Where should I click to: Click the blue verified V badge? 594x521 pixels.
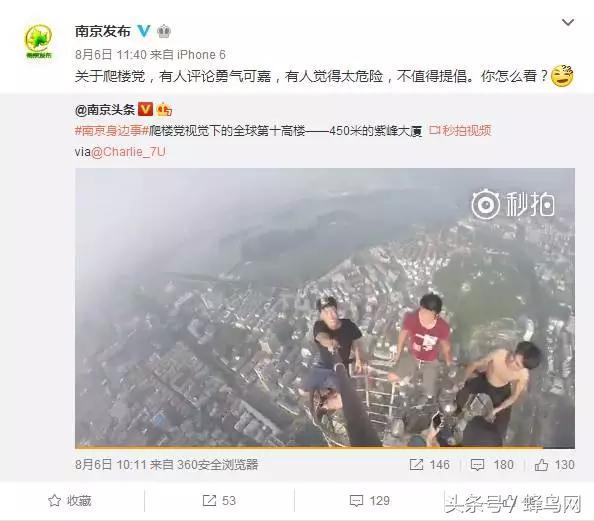144,31
